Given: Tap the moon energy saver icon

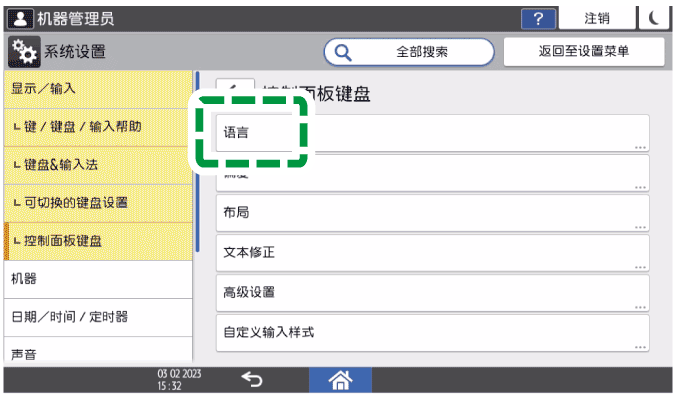Looking at the screenshot, I should tap(654, 18).
